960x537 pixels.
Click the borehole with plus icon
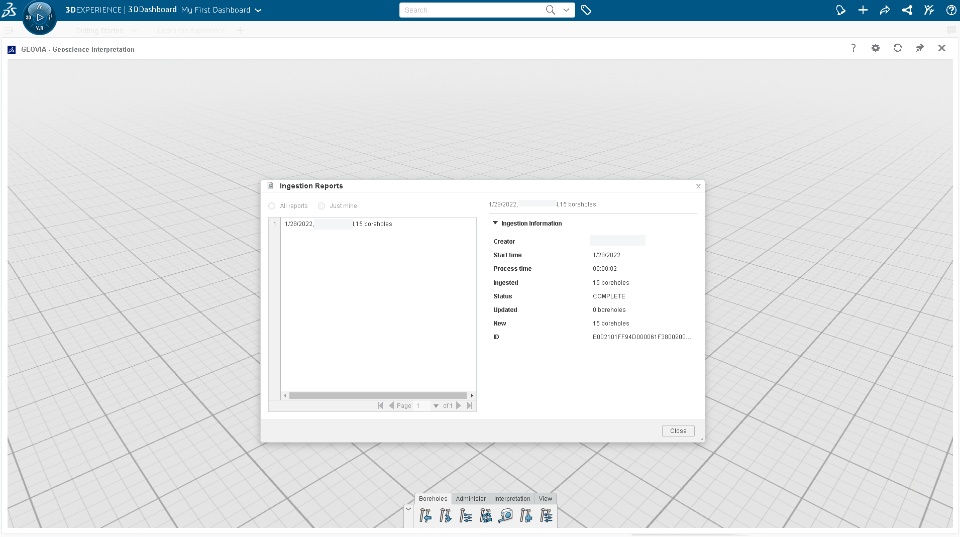(x=526, y=516)
